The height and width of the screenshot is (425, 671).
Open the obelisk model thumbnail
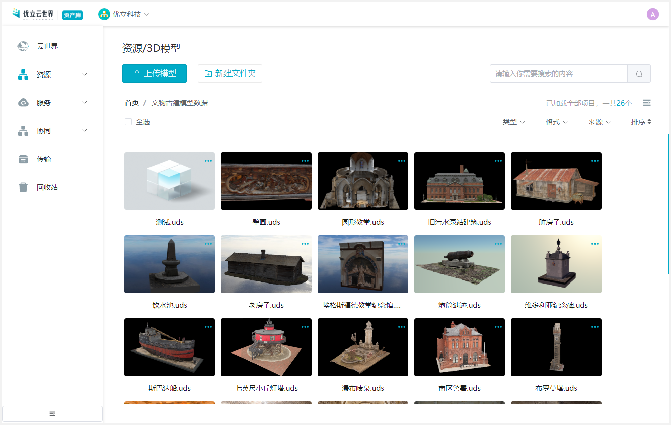pyautogui.click(x=169, y=264)
